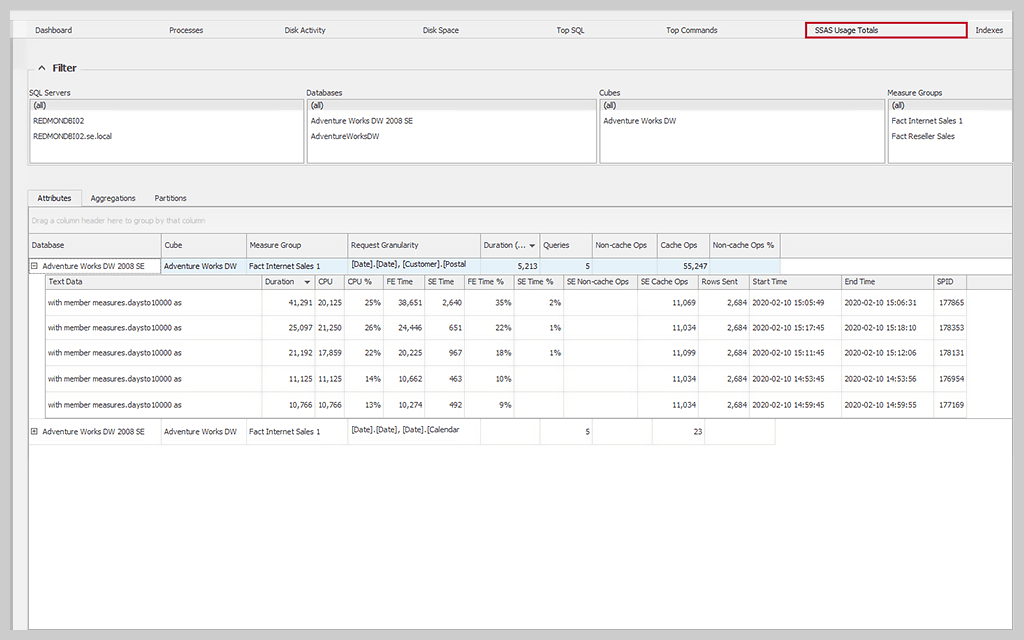Sort results by the Cache Ops column
The width and height of the screenshot is (1024, 640).
[680, 245]
